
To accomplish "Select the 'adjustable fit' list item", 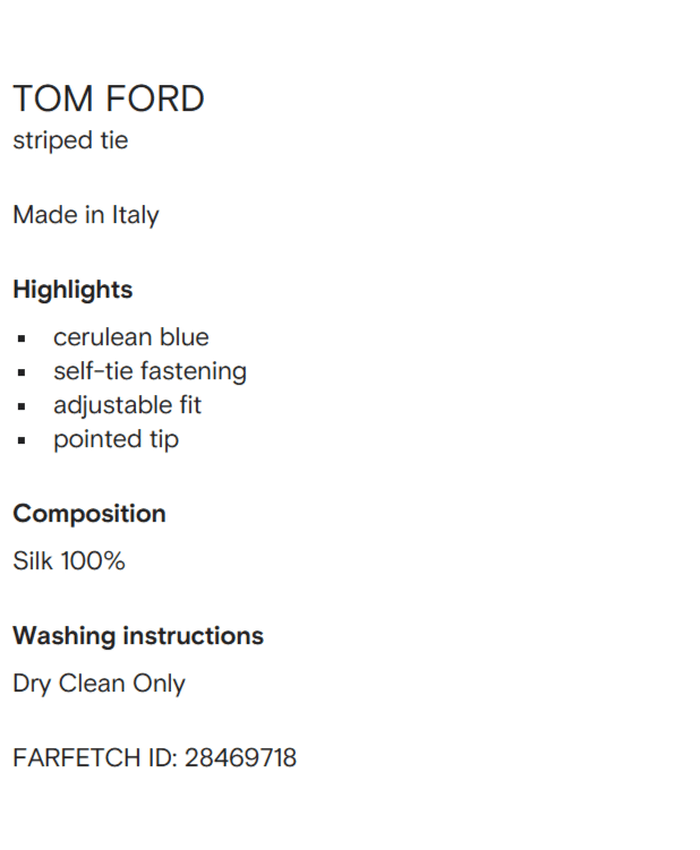I will [x=127, y=405].
